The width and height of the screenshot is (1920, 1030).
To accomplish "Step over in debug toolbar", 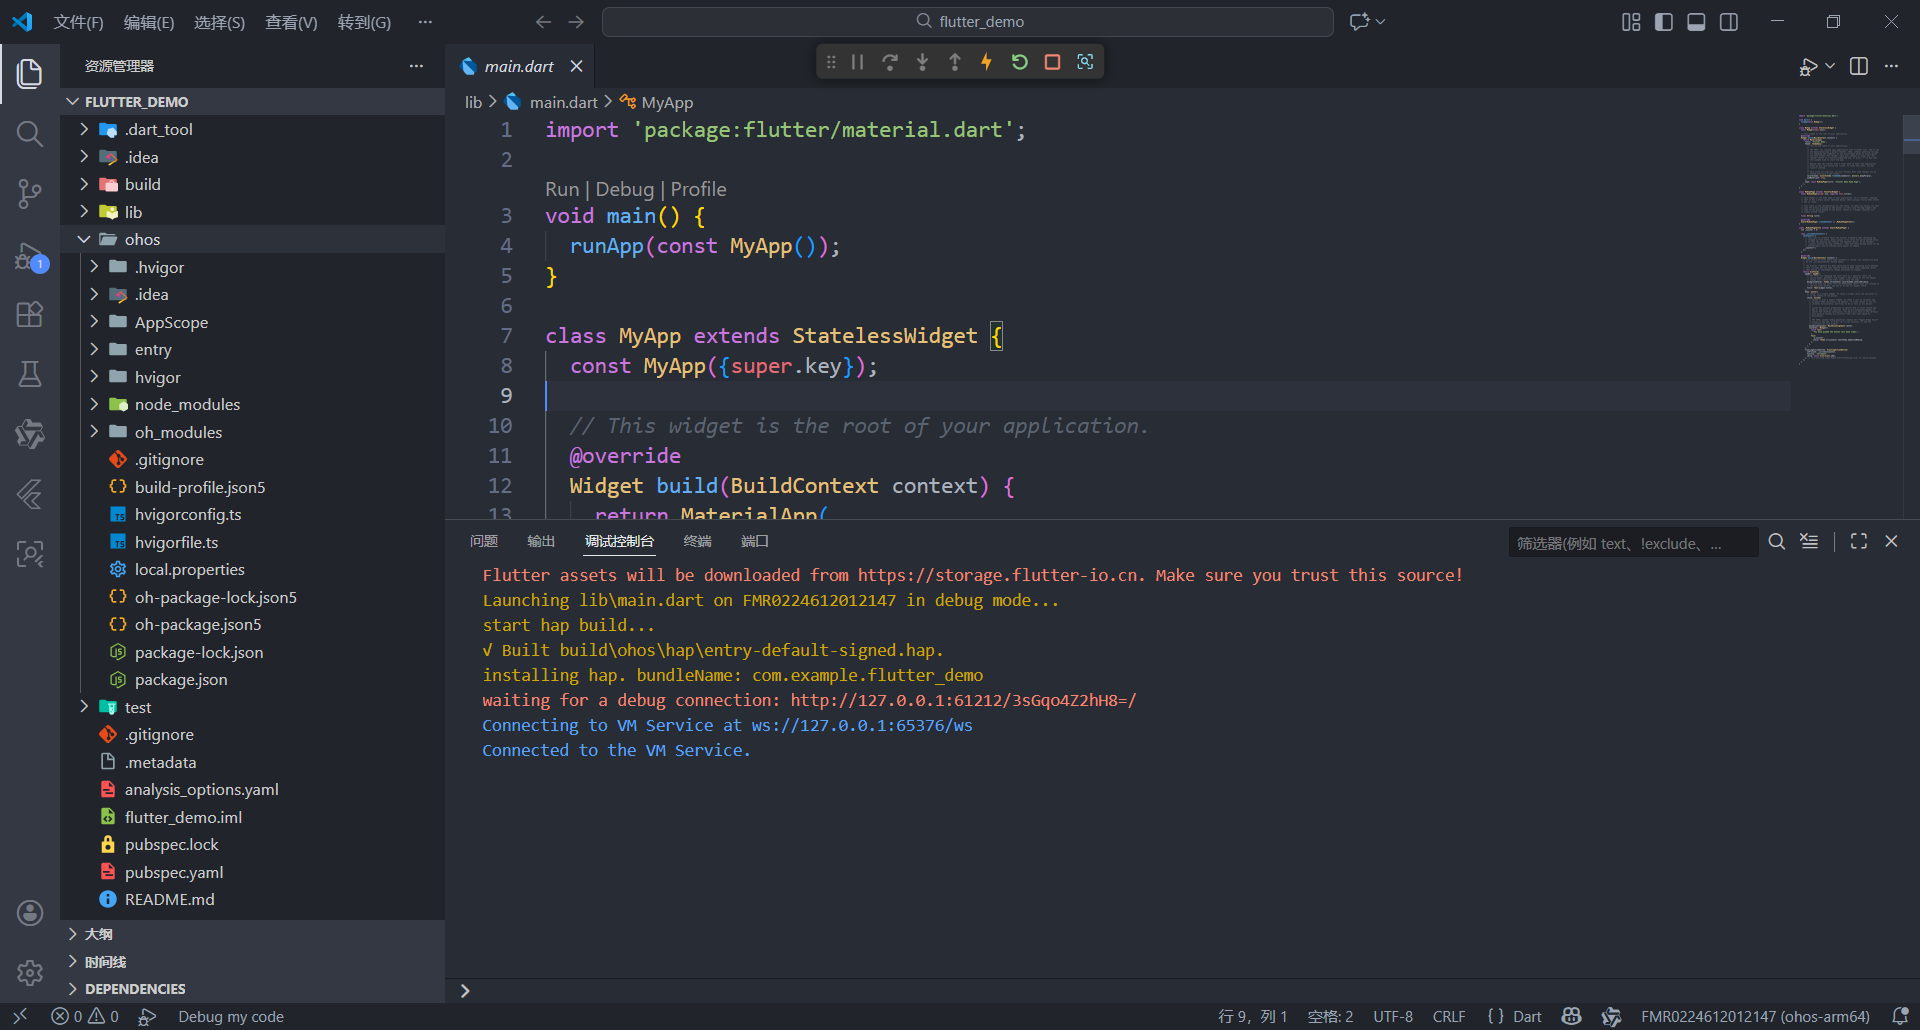I will tap(890, 62).
